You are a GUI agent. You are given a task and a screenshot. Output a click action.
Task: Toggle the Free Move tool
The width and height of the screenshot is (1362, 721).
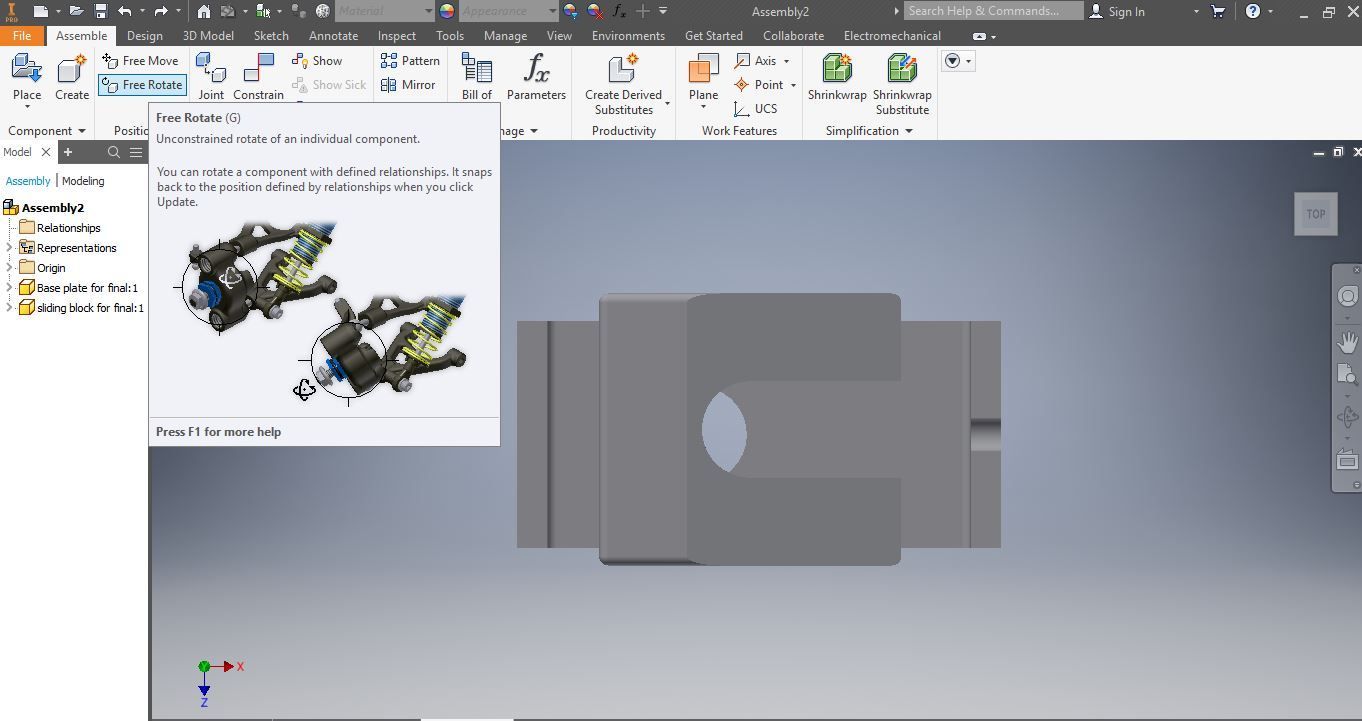[x=140, y=61]
